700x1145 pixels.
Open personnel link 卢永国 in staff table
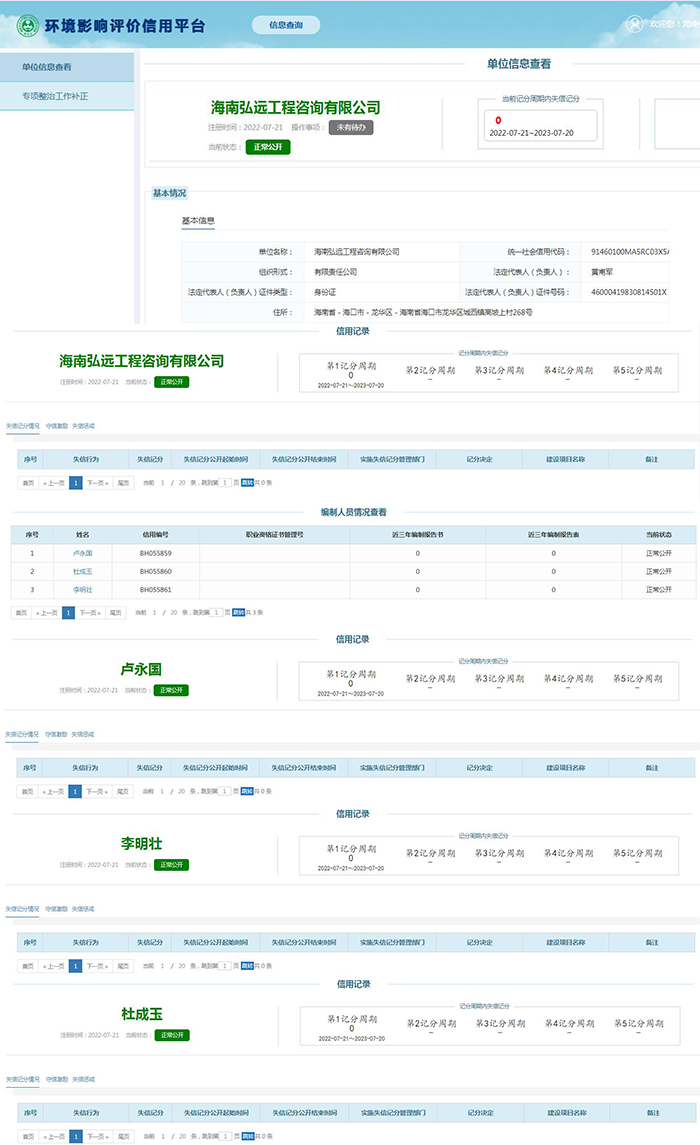82,553
